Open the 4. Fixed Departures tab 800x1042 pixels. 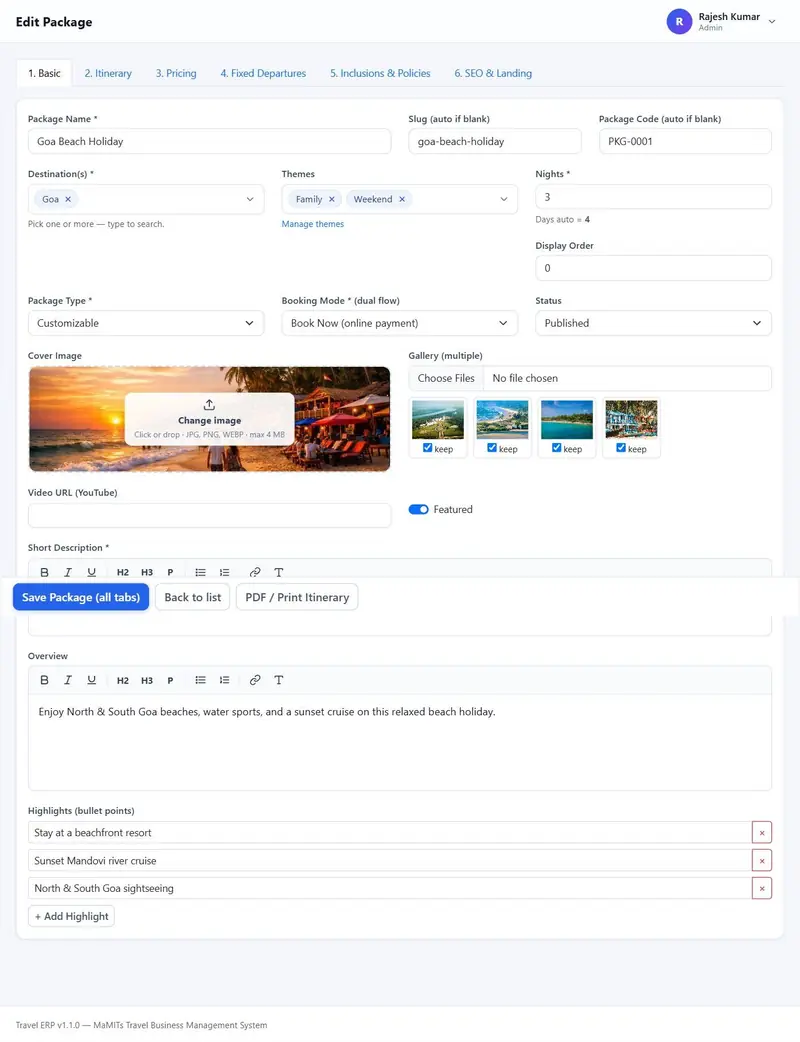[x=263, y=73]
